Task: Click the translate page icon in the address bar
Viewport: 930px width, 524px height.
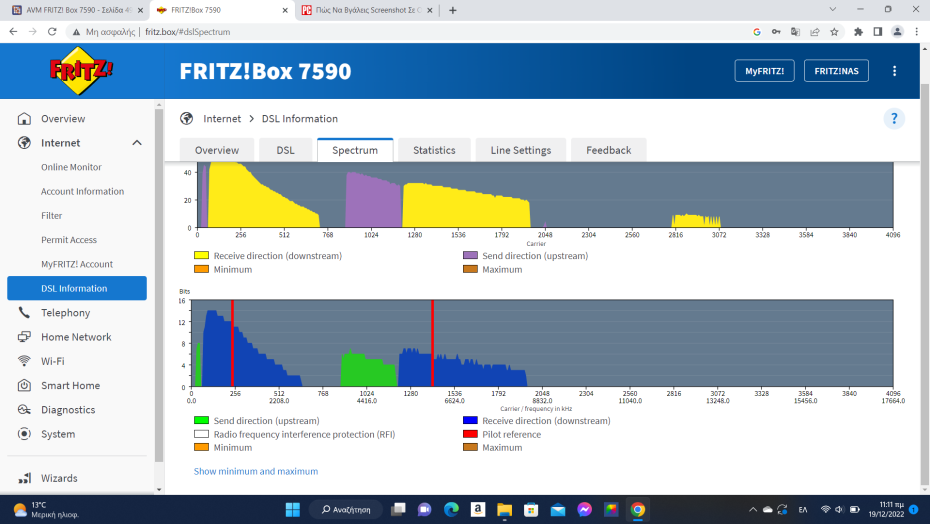Action: point(795,32)
